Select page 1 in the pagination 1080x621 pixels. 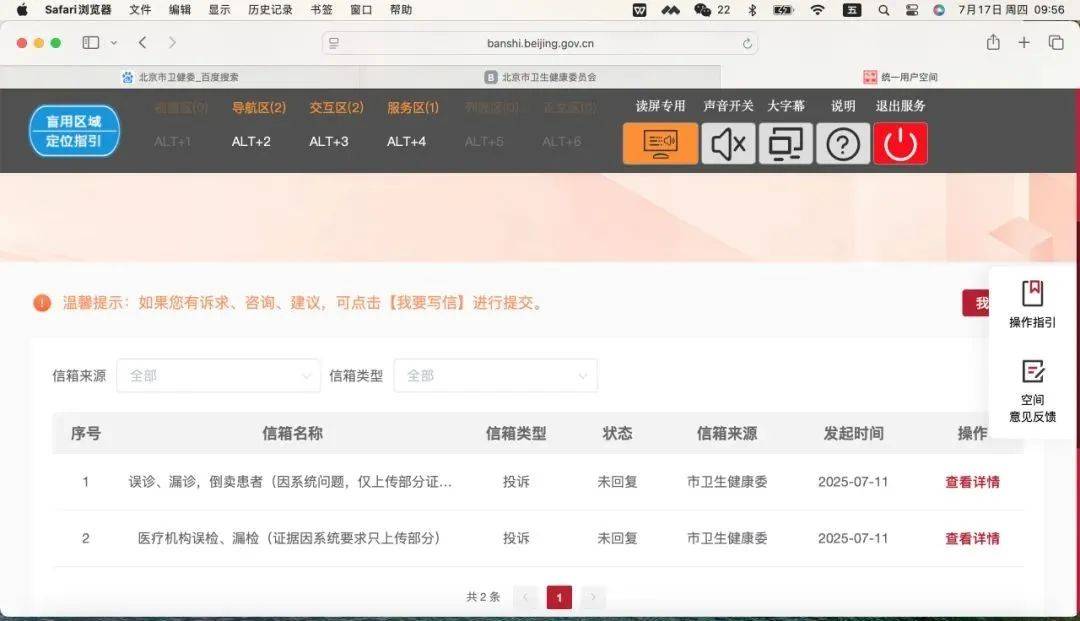click(x=559, y=596)
